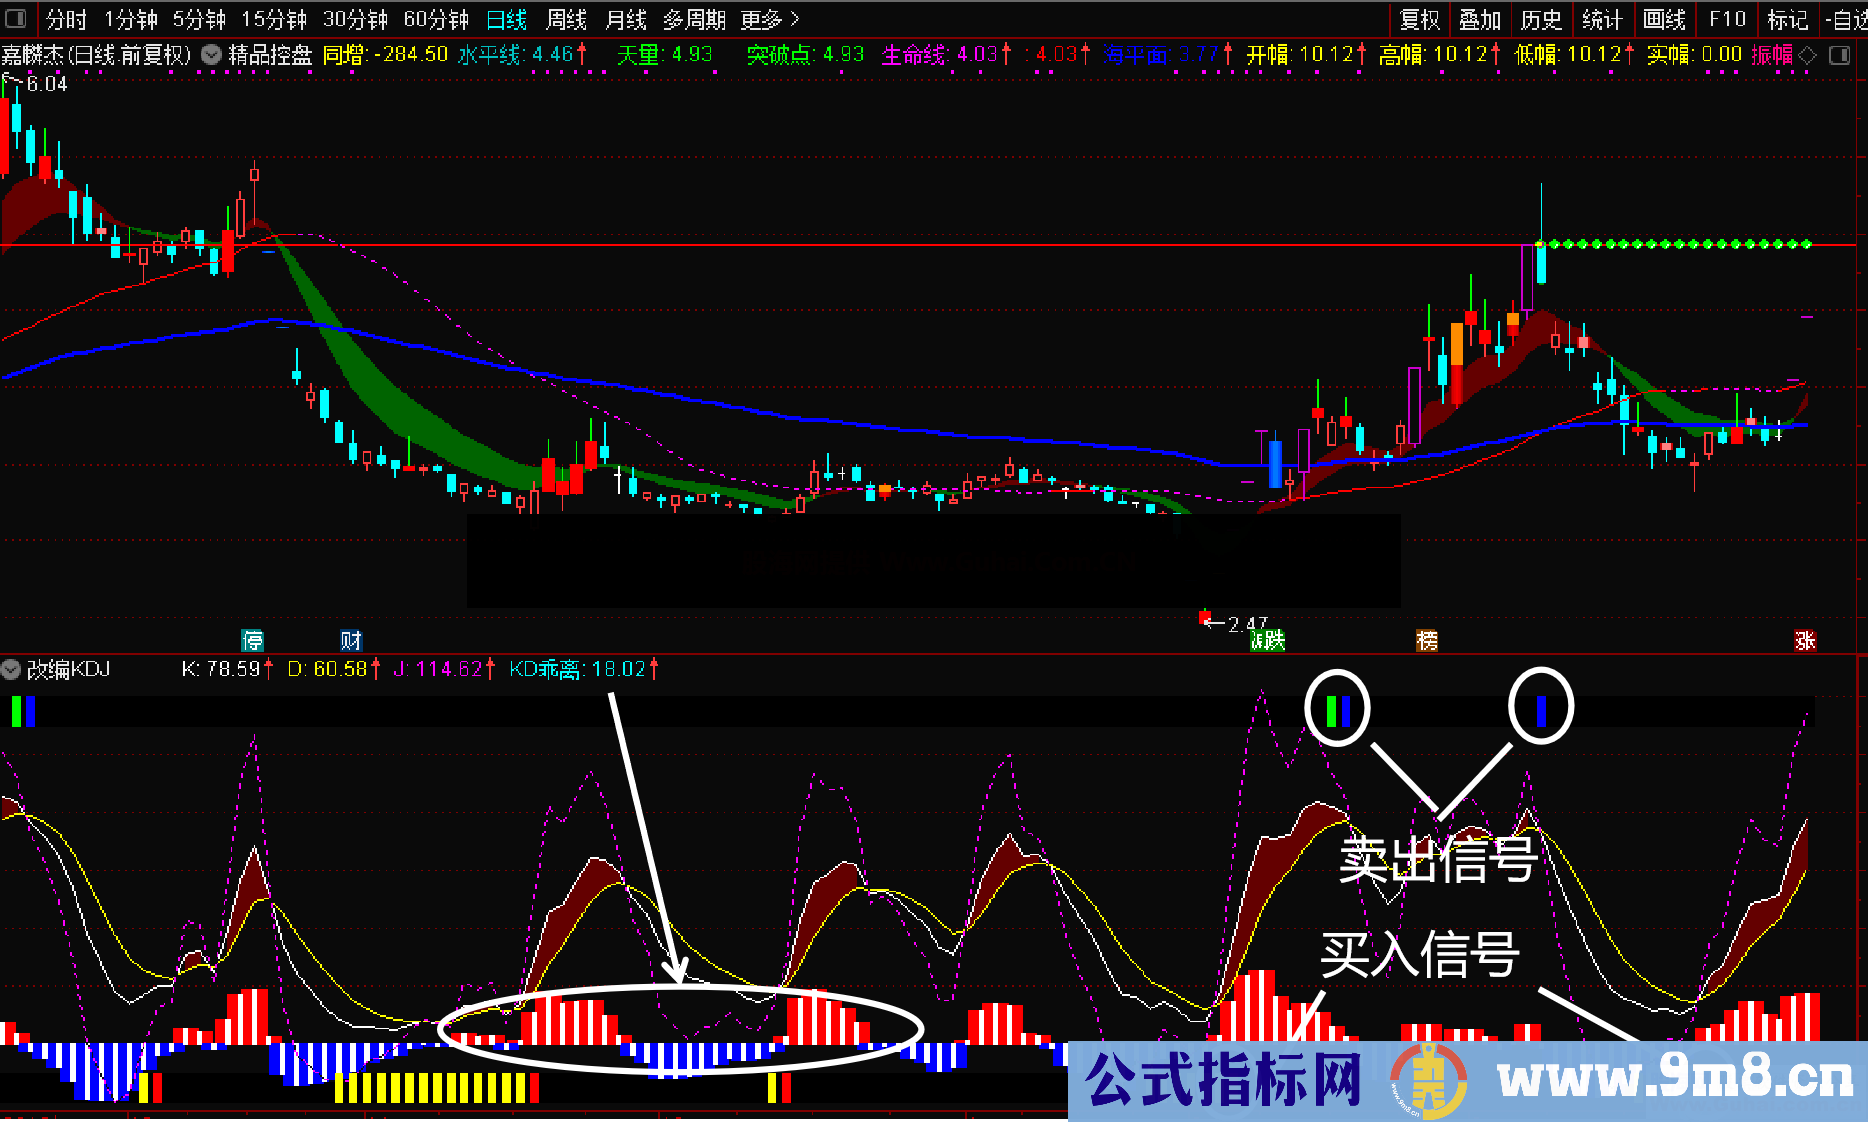This screenshot has width=1868, height=1122.
Task: Click the 天里 value 4.93
Action: click(692, 55)
